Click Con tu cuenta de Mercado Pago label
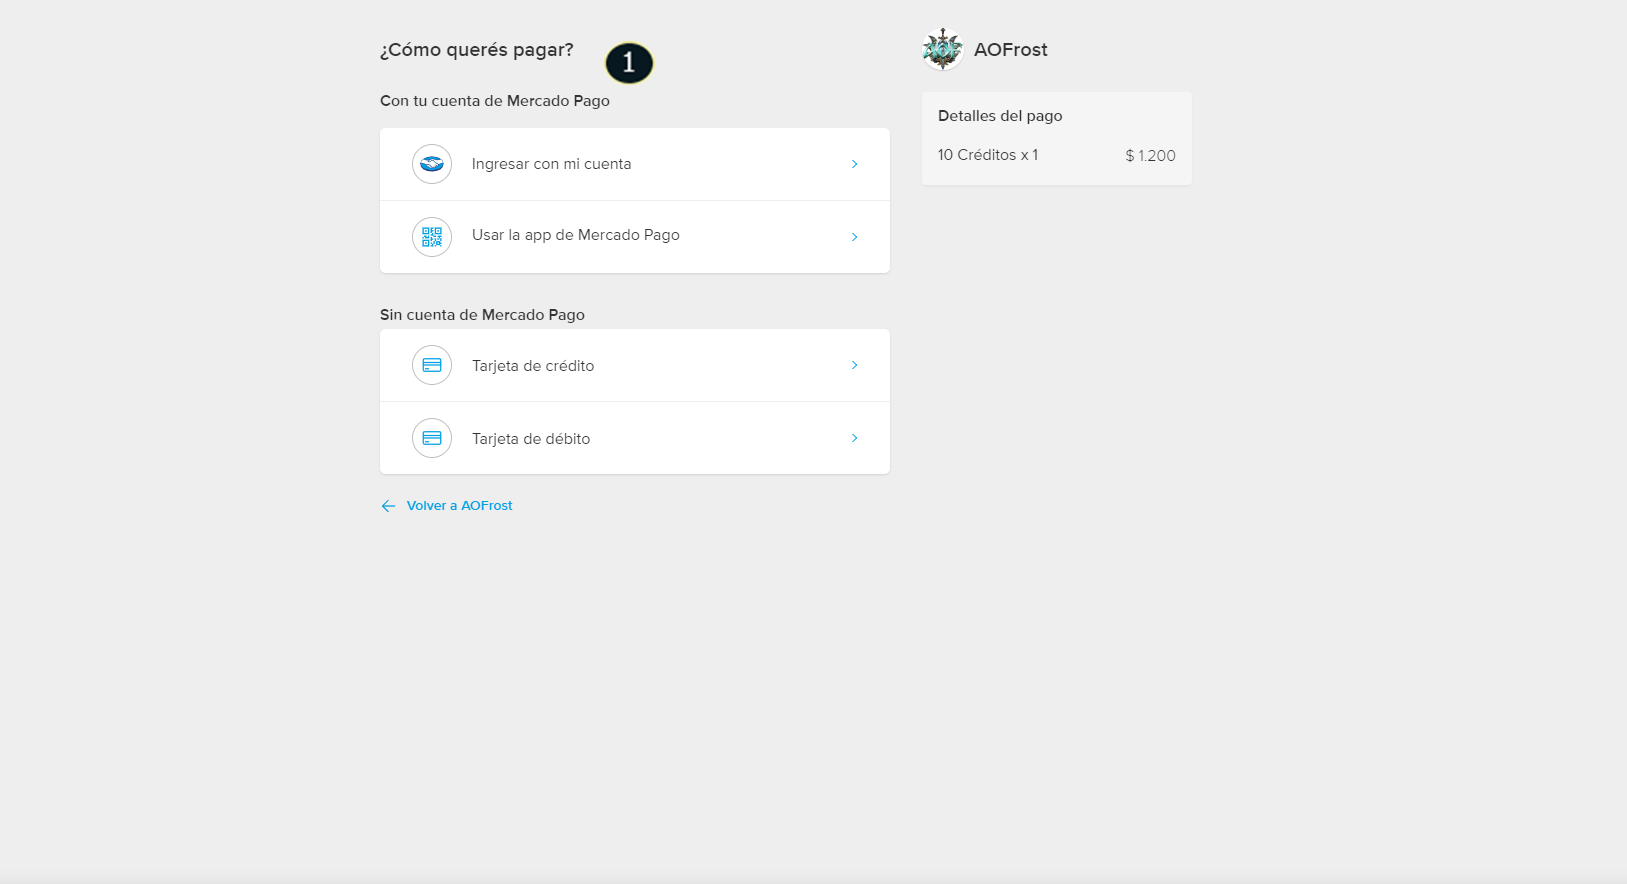 (x=495, y=101)
